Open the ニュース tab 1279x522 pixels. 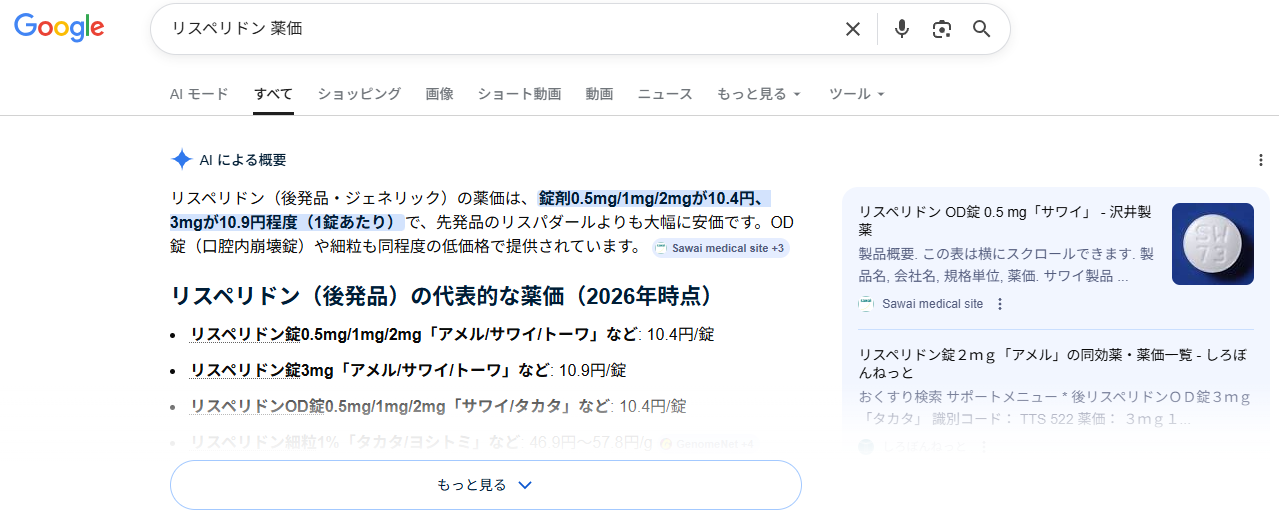pyautogui.click(x=665, y=94)
